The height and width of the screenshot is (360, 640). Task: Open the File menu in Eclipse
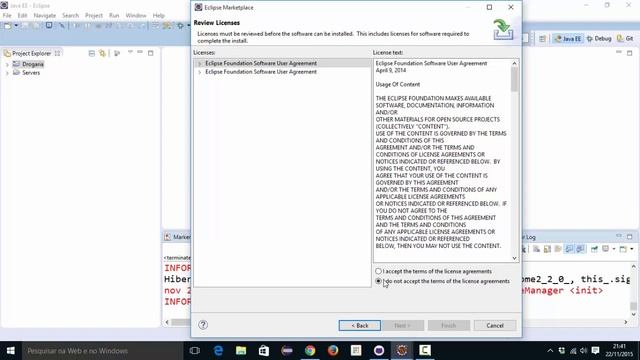point(7,16)
